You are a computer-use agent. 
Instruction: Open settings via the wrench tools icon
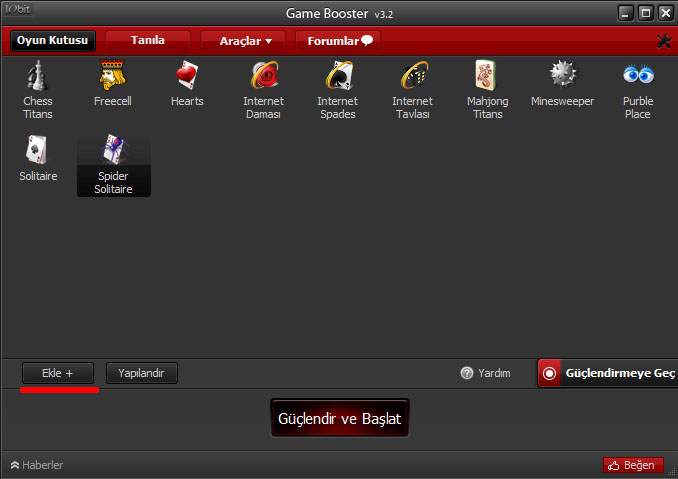click(x=664, y=41)
